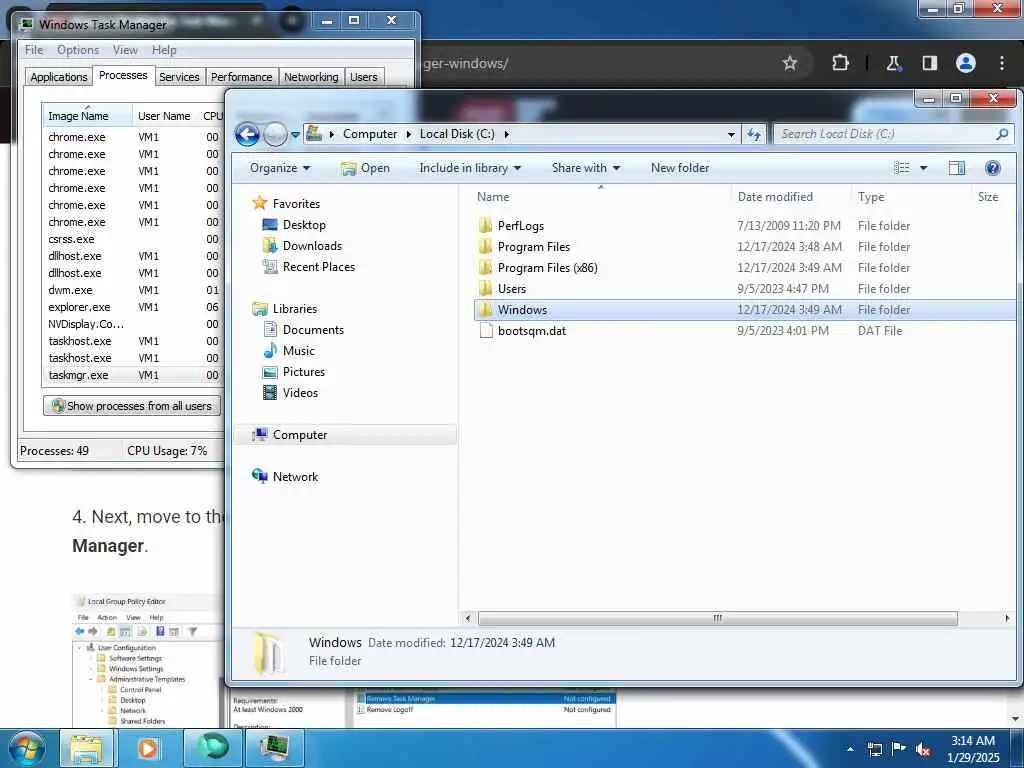Screen dimensions: 1024x768
Task: Open the address bar history dropdown
Action: pyautogui.click(x=731, y=135)
